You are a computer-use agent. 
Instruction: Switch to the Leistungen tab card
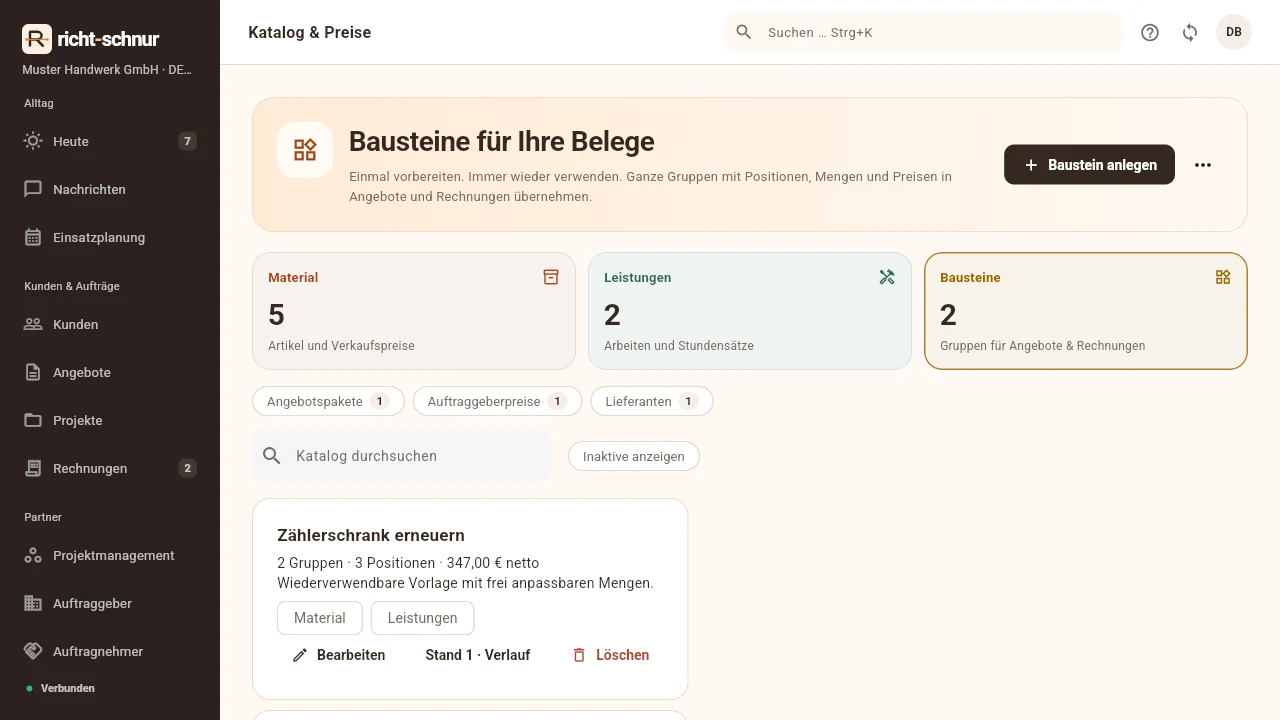click(750, 311)
